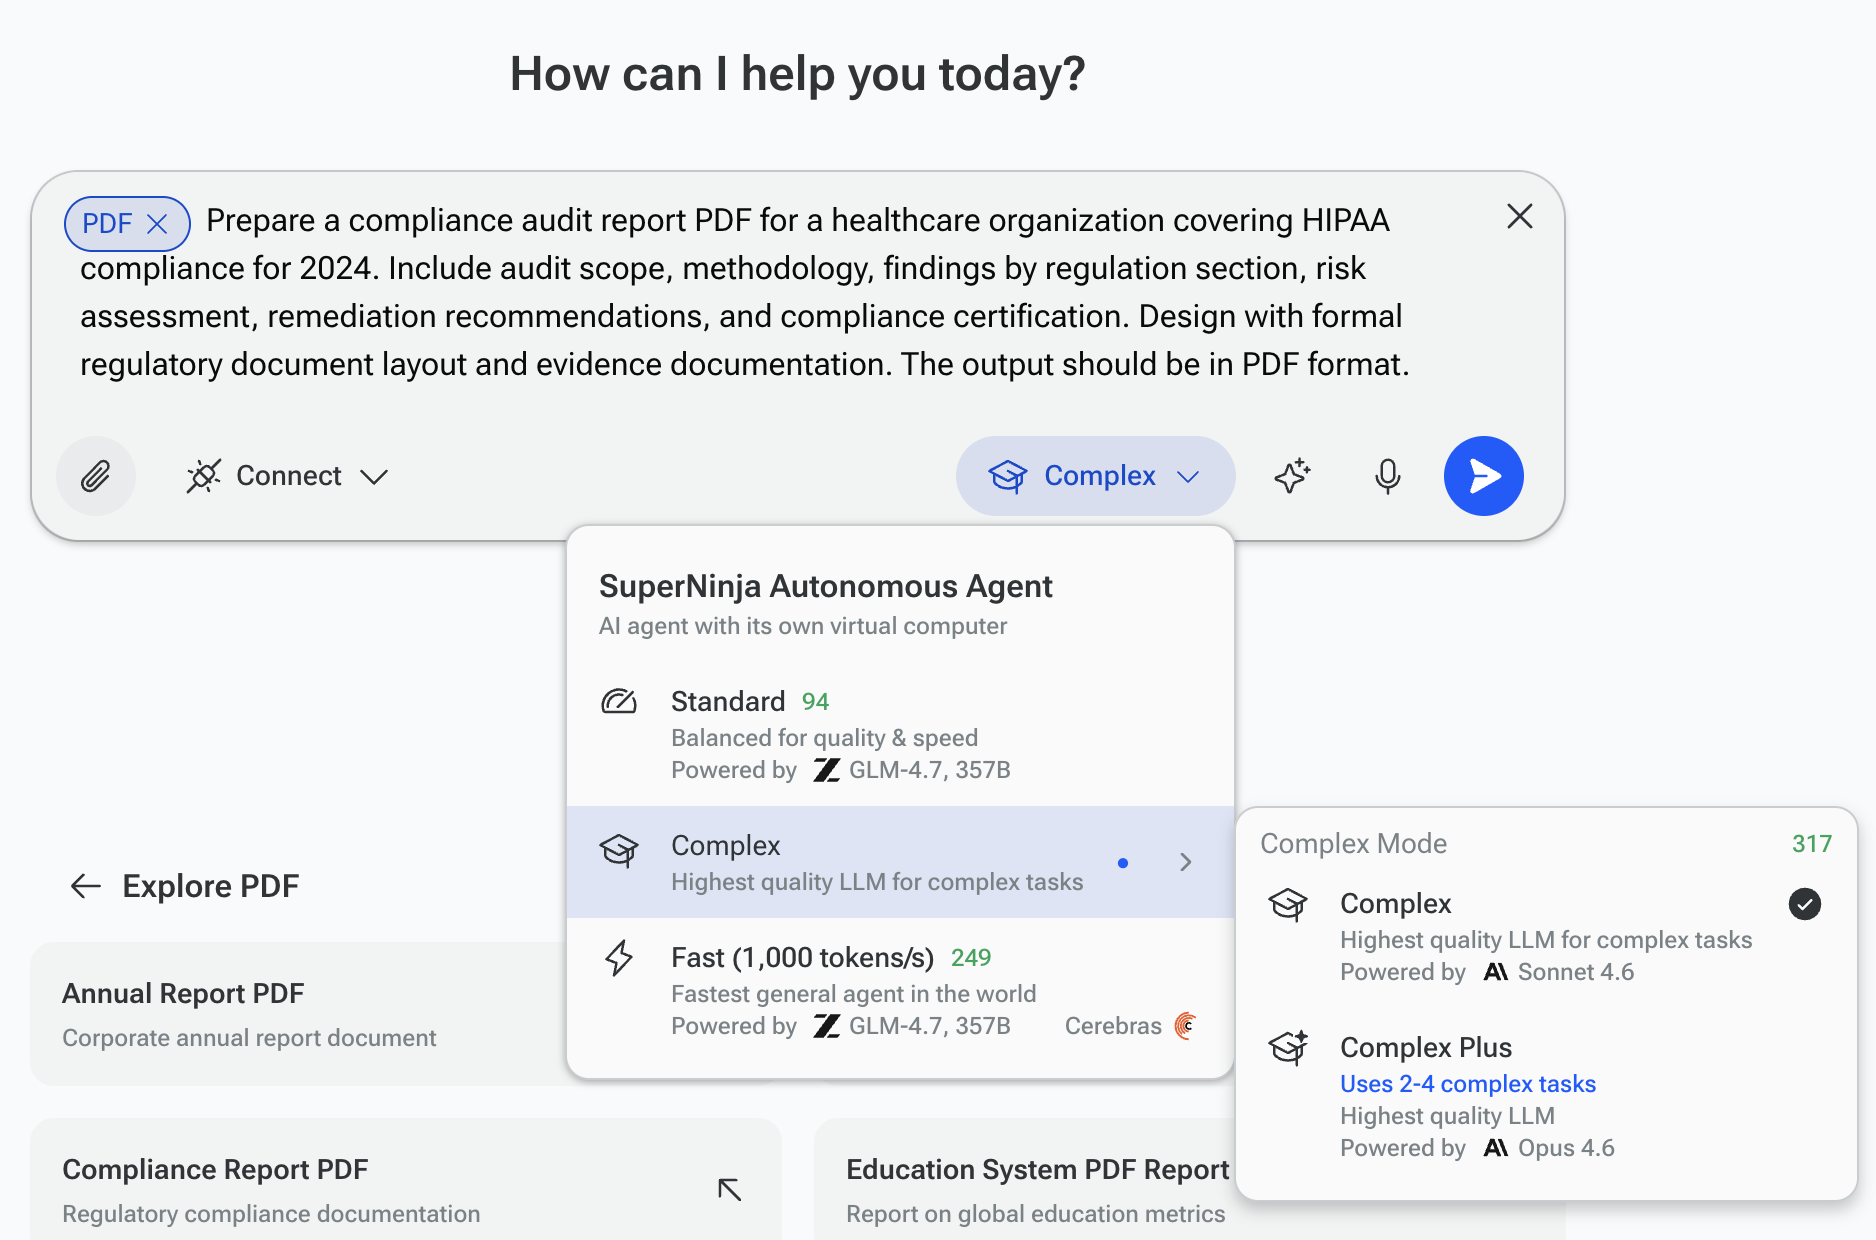Image resolution: width=1876 pixels, height=1240 pixels.
Task: Click the Fast lightning bolt icon
Action: (x=619, y=958)
